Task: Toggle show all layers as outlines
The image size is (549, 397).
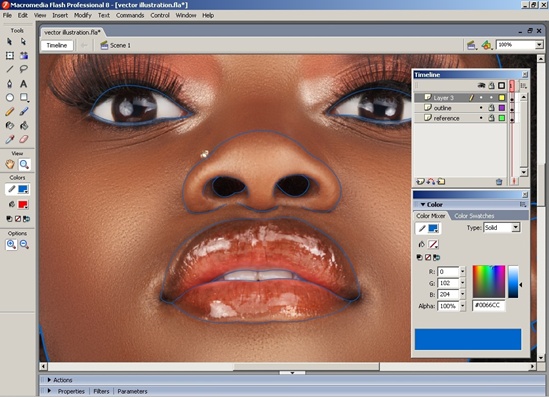Action: point(502,85)
